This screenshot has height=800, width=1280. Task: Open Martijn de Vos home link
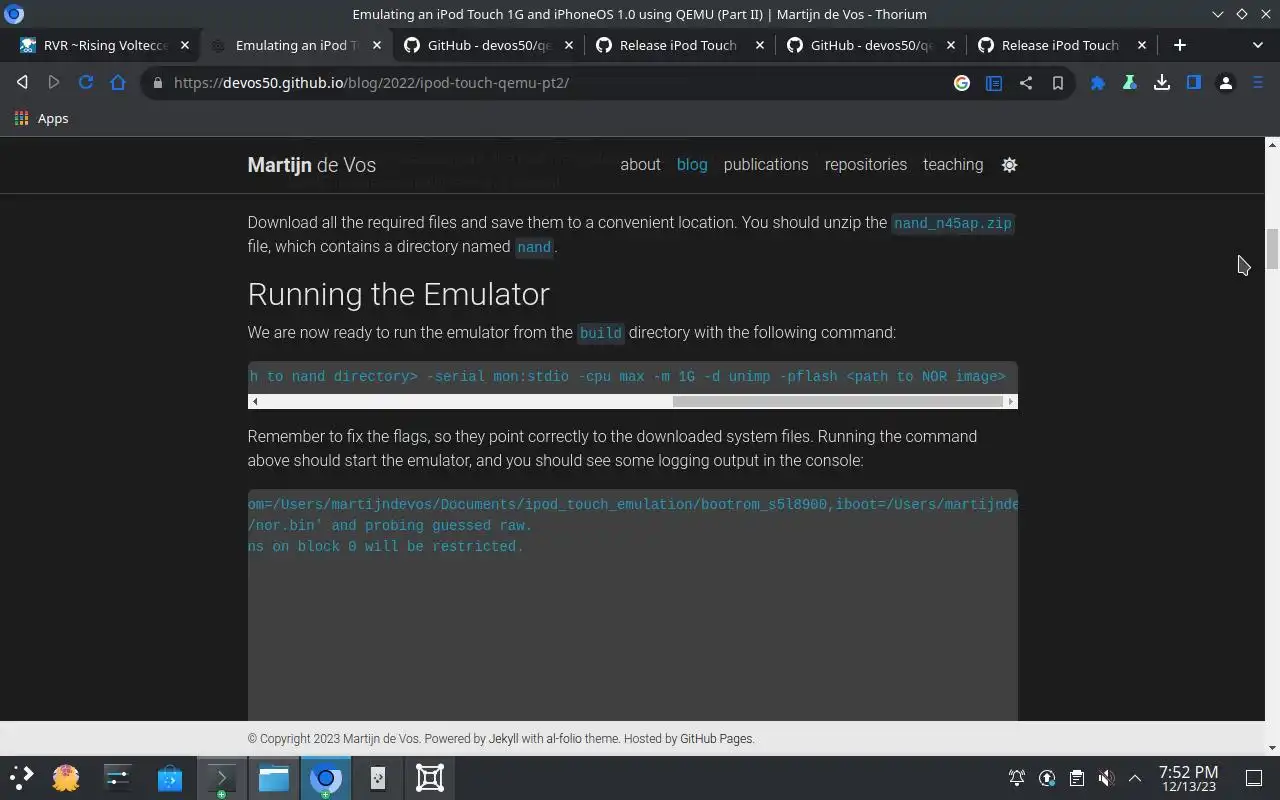[312, 165]
